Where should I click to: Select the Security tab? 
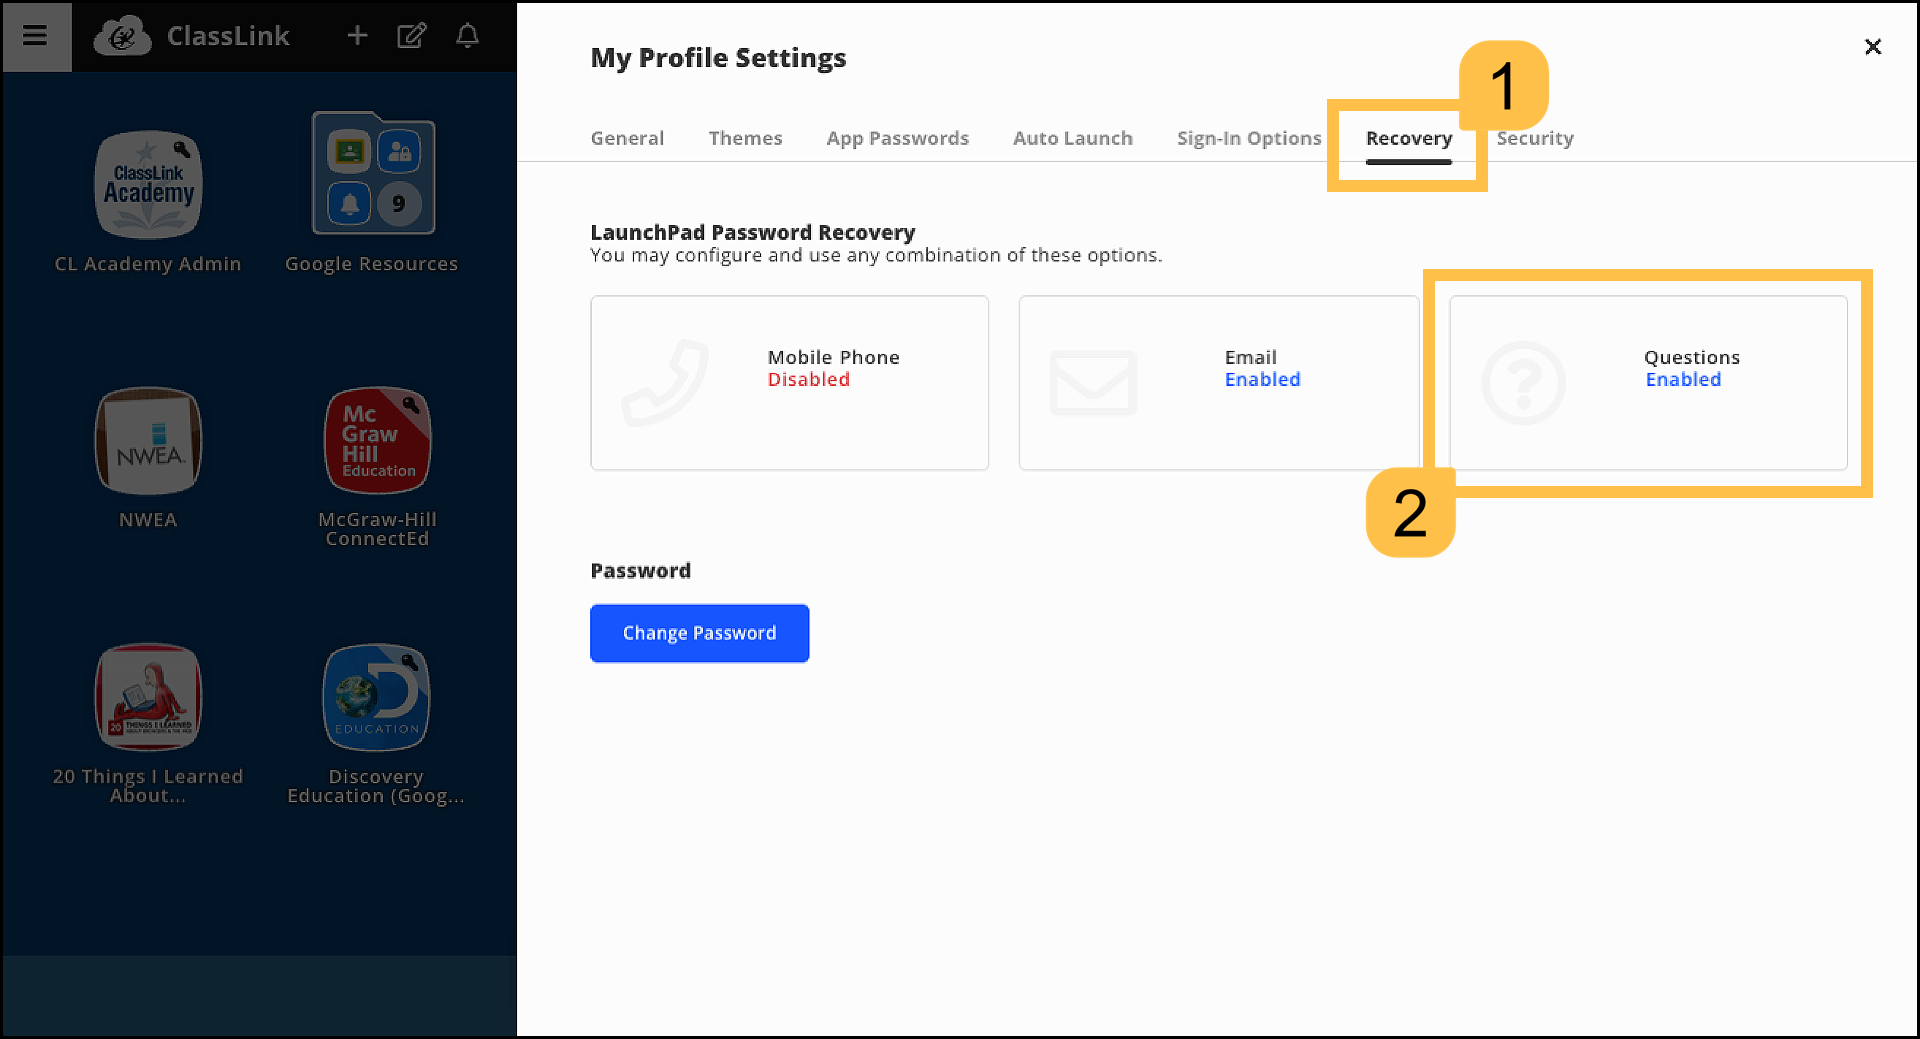[x=1535, y=138]
